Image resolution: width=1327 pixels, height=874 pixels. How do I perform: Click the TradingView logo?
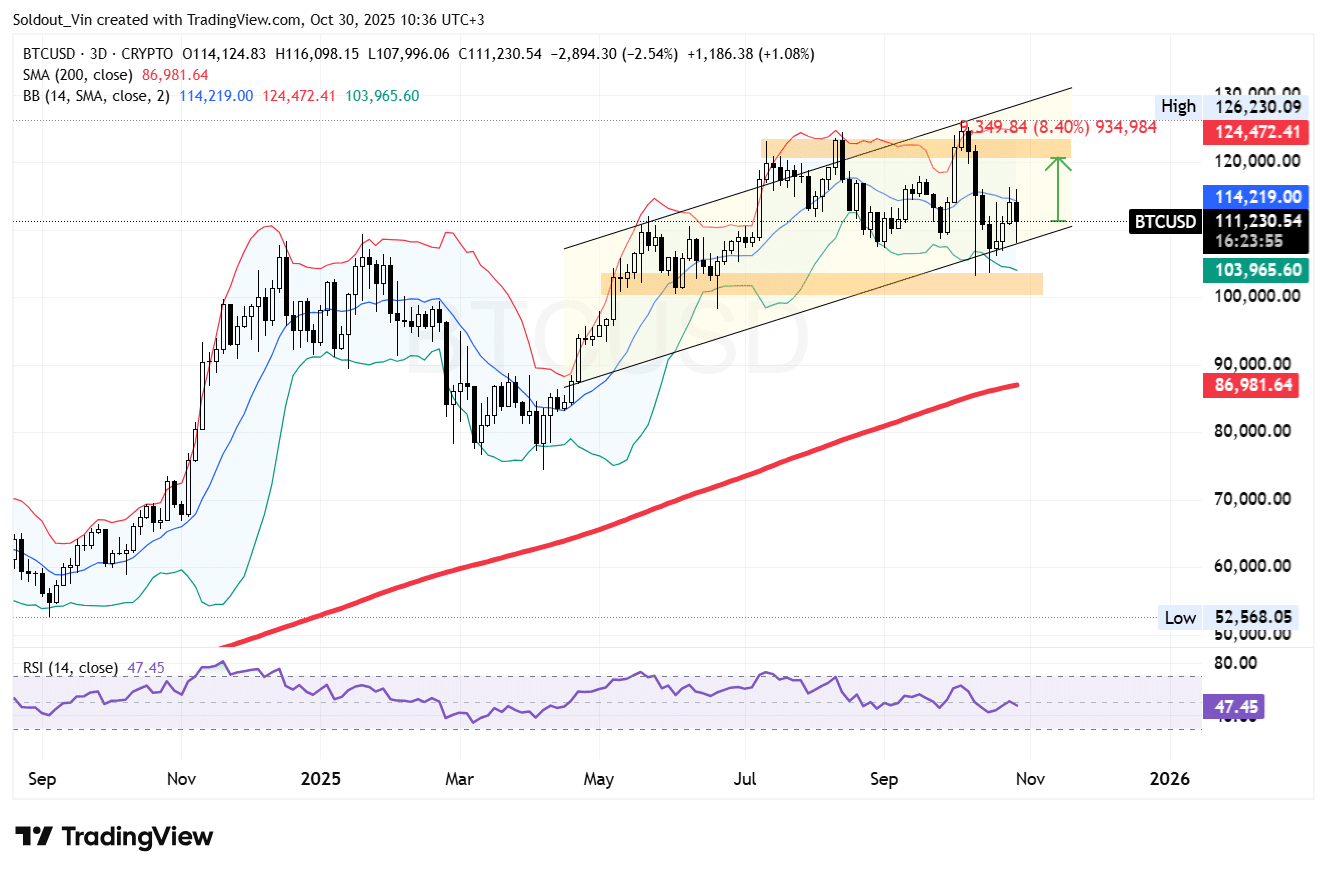115,836
